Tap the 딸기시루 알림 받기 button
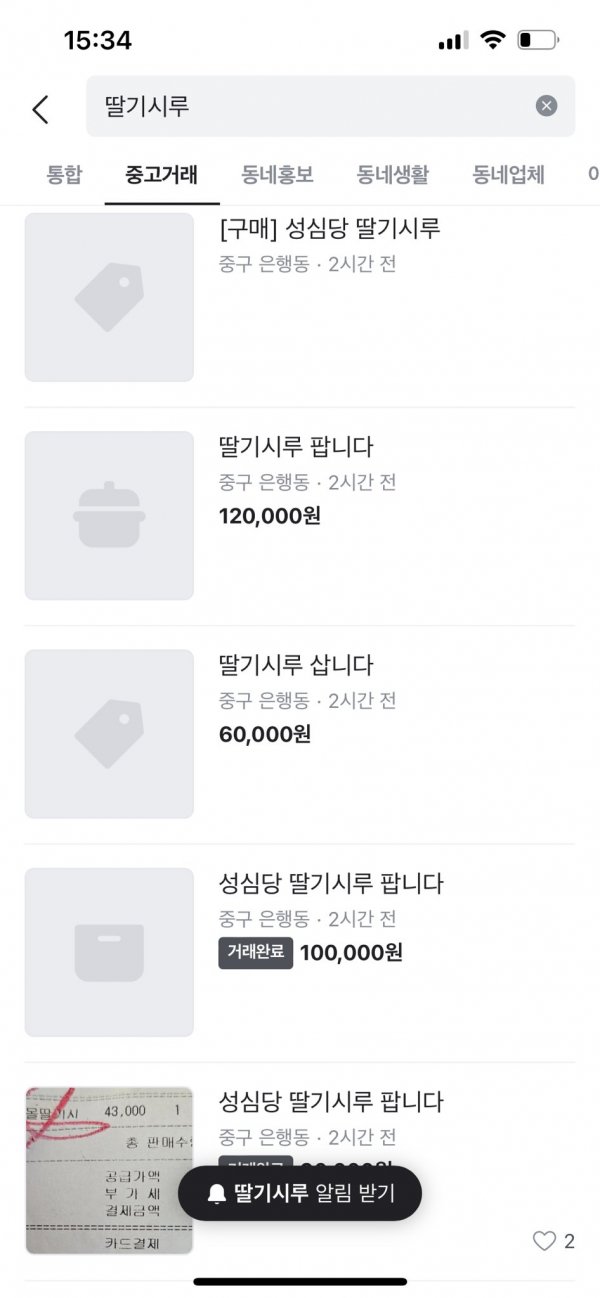 300,1193
